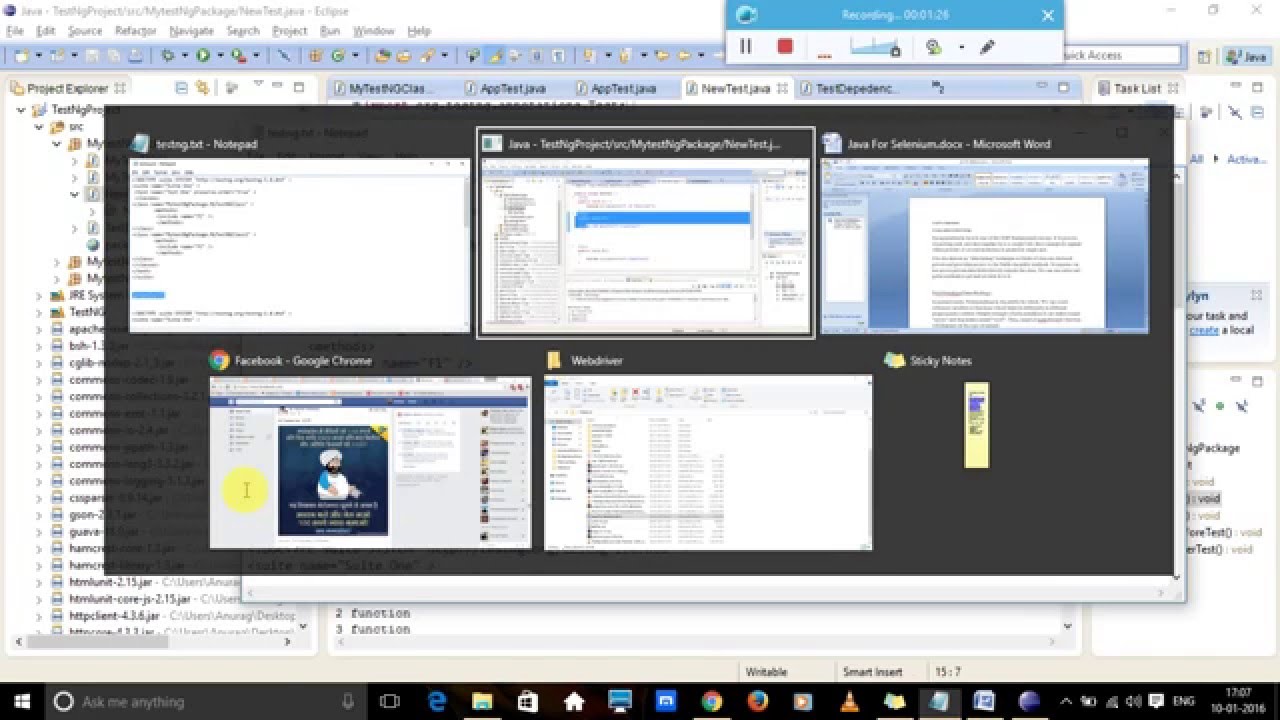Switch to Eclipse Java window thumbnail
Viewport: 1280px width, 720px height.
pyautogui.click(x=645, y=232)
